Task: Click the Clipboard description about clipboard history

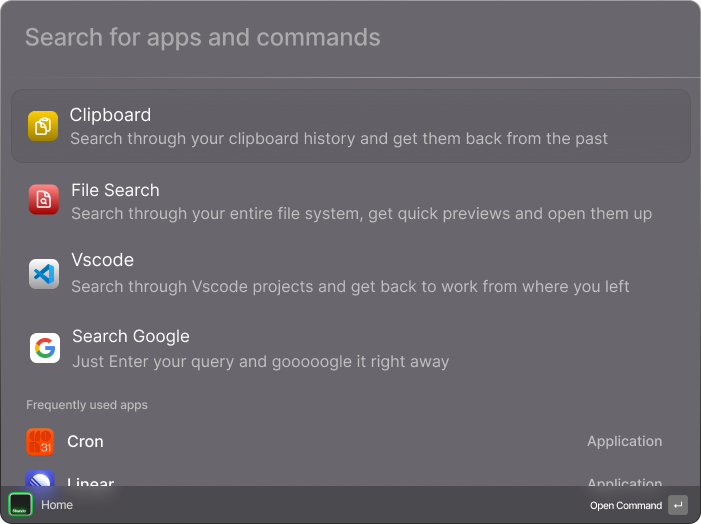Action: (x=338, y=139)
